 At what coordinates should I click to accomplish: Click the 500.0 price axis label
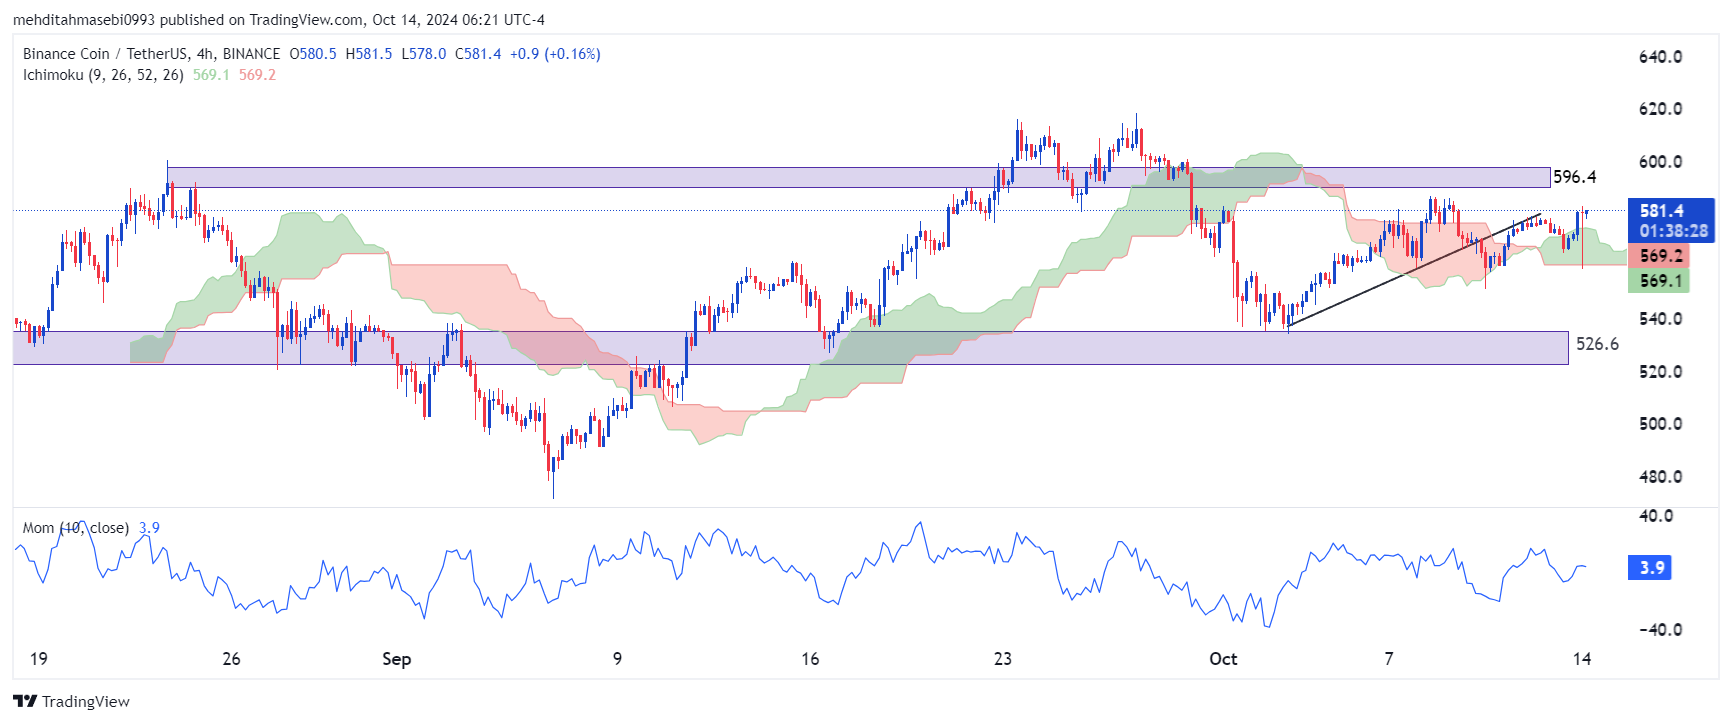click(1660, 424)
